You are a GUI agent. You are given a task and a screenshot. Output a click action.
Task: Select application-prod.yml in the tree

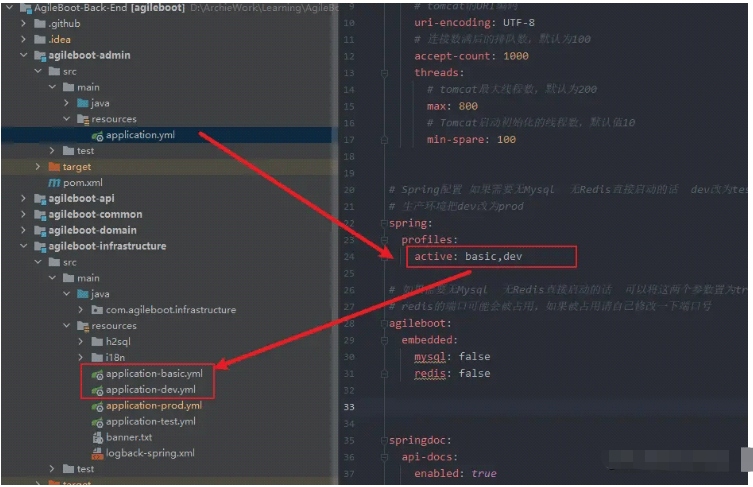pyautogui.click(x=154, y=405)
